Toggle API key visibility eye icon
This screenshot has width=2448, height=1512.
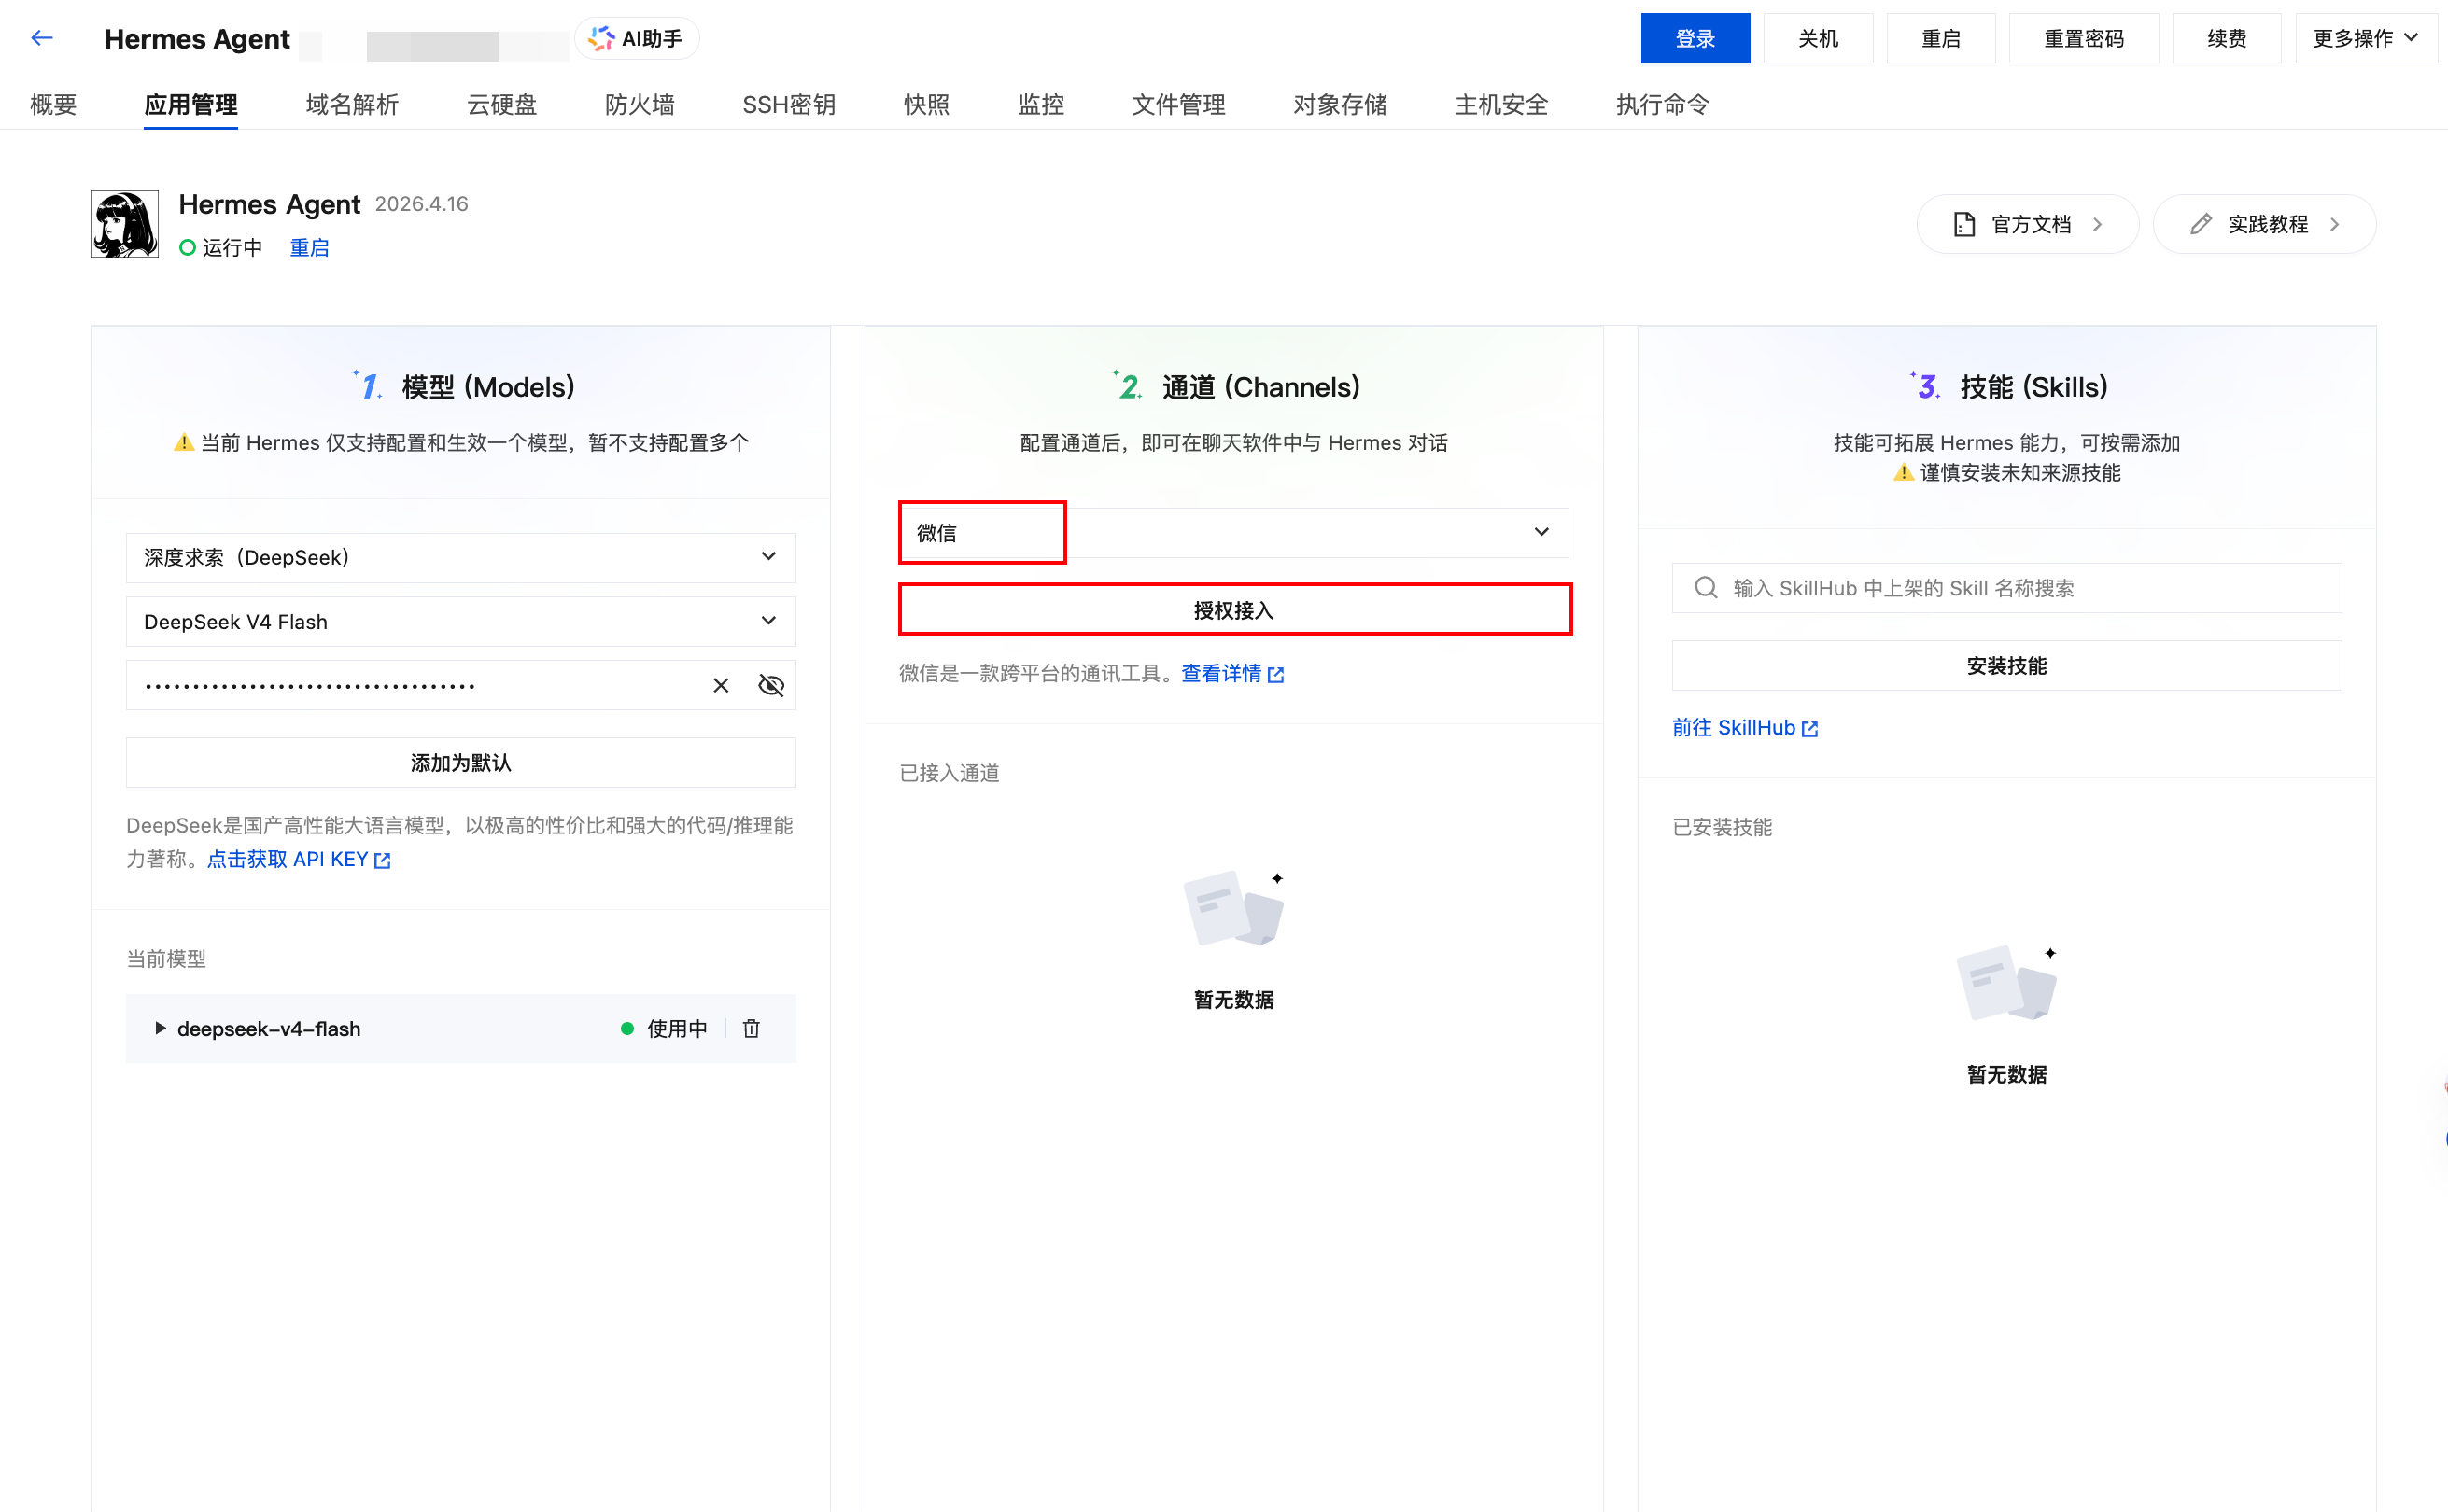pos(771,685)
